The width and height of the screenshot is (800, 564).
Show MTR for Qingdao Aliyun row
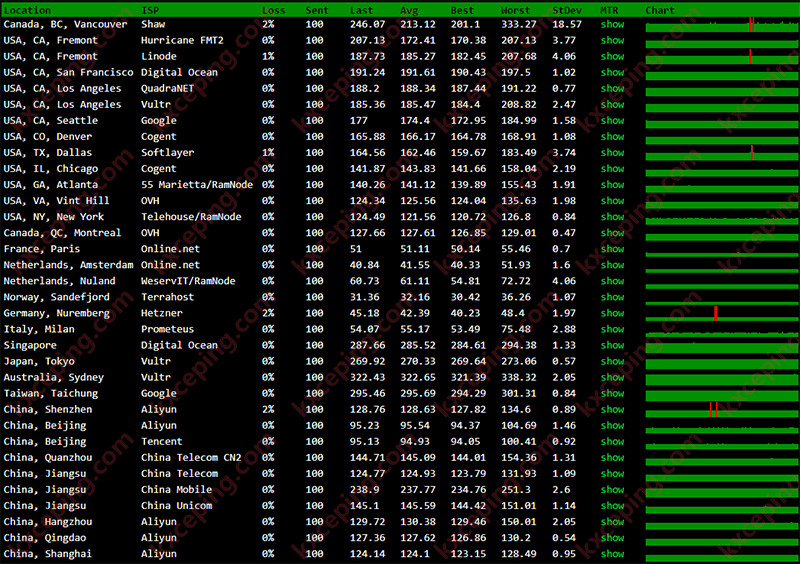click(612, 538)
